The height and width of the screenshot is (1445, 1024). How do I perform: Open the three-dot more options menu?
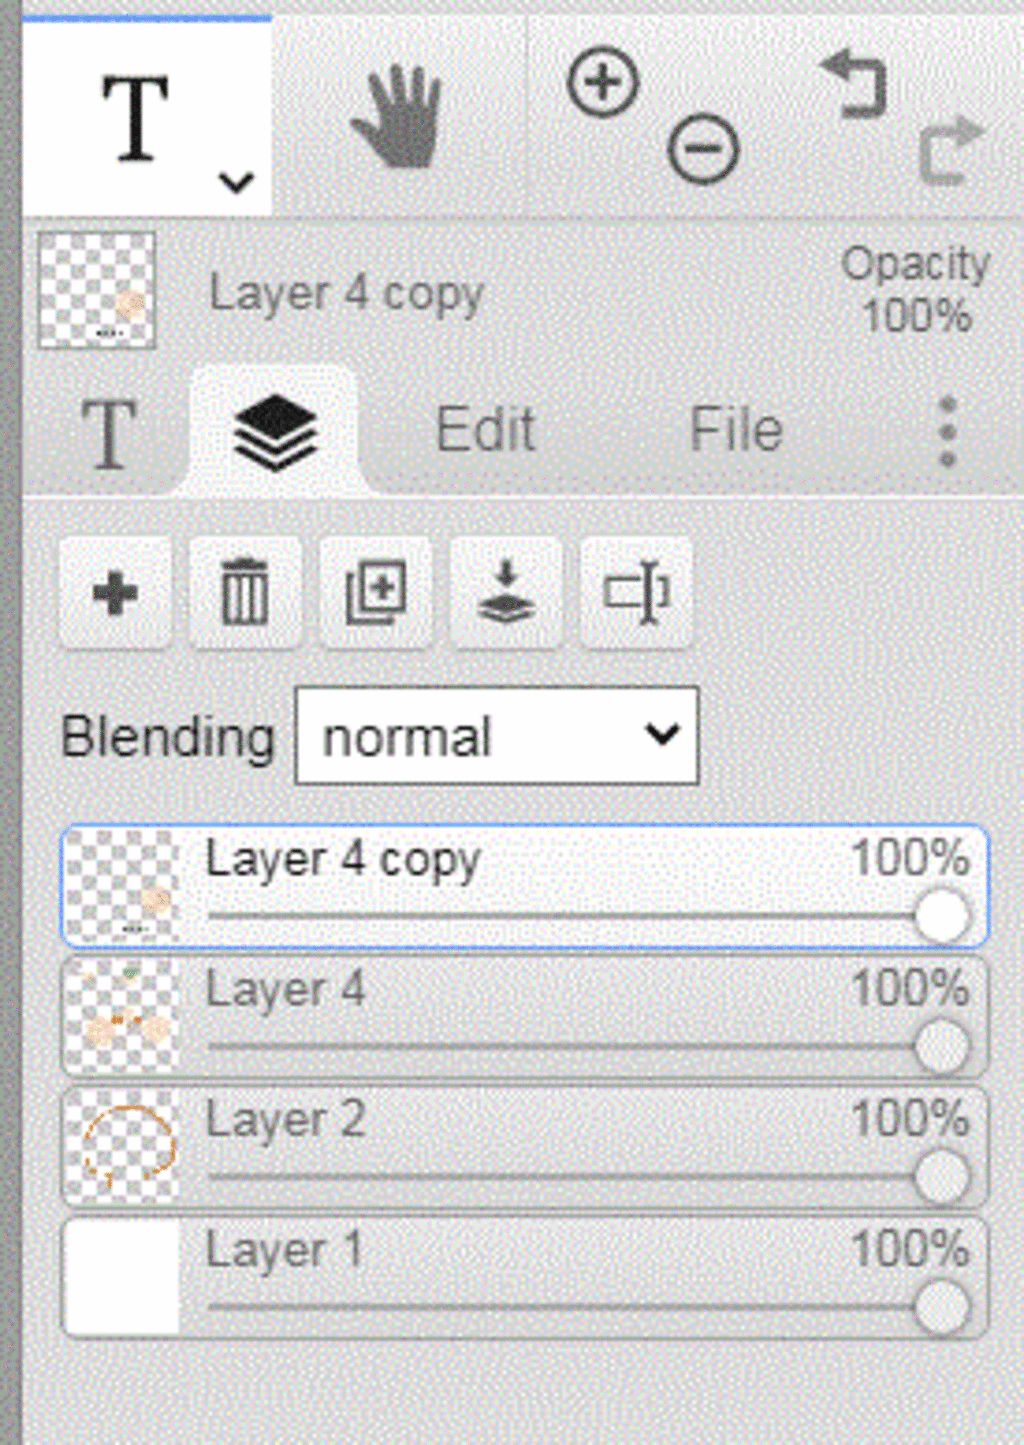click(x=948, y=432)
